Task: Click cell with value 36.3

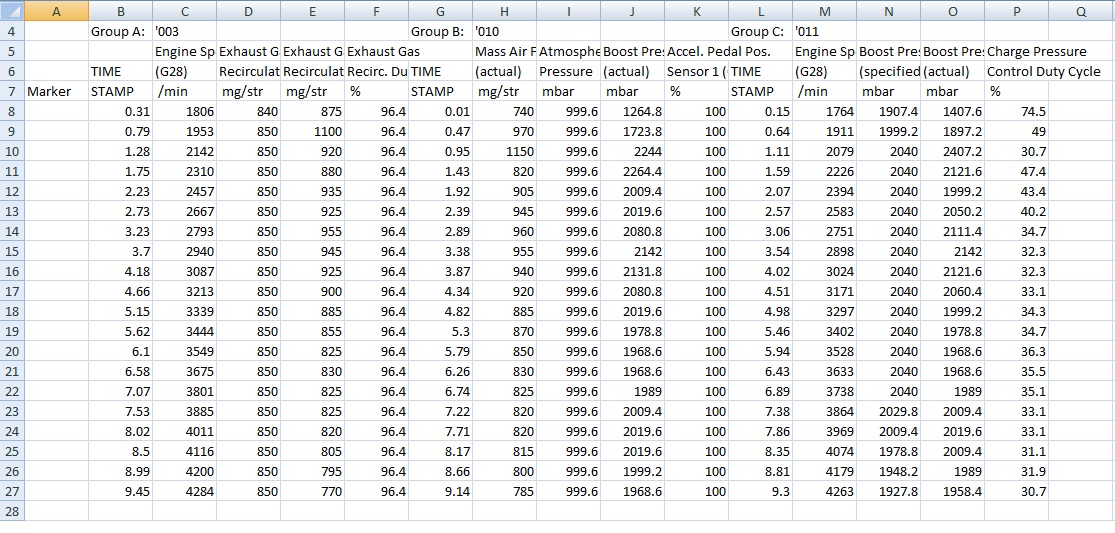Action: coord(1016,350)
